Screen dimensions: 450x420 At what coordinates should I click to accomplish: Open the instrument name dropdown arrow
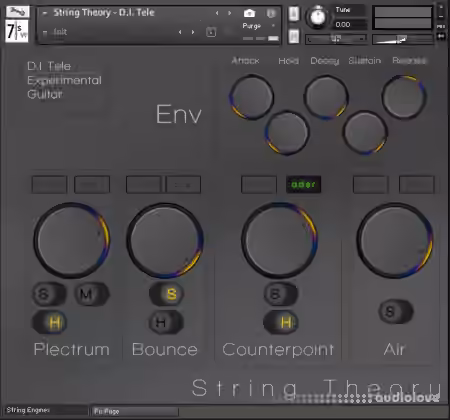[x=45, y=13]
